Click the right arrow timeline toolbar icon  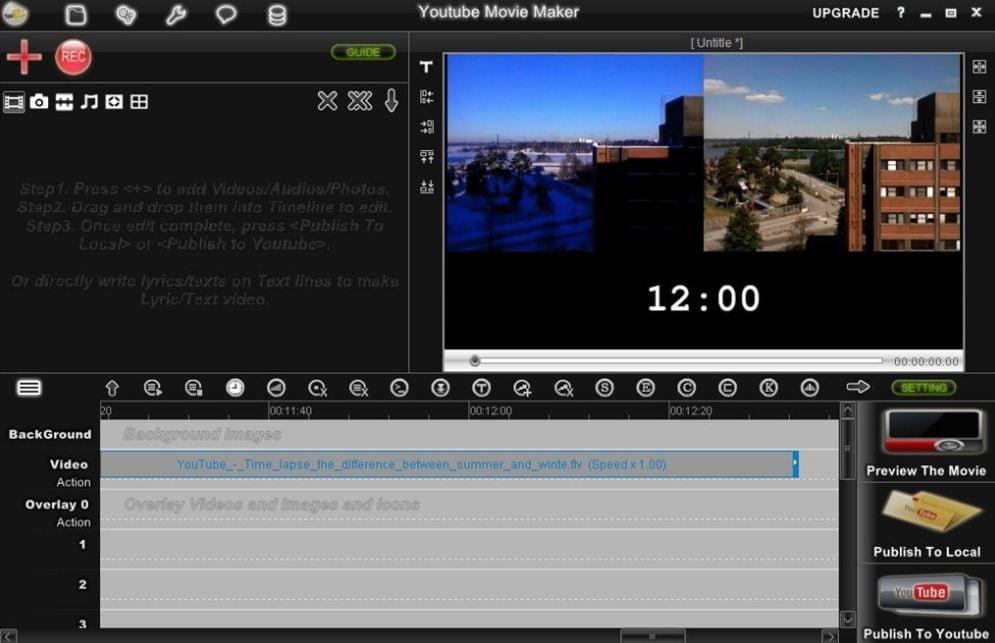coord(858,387)
